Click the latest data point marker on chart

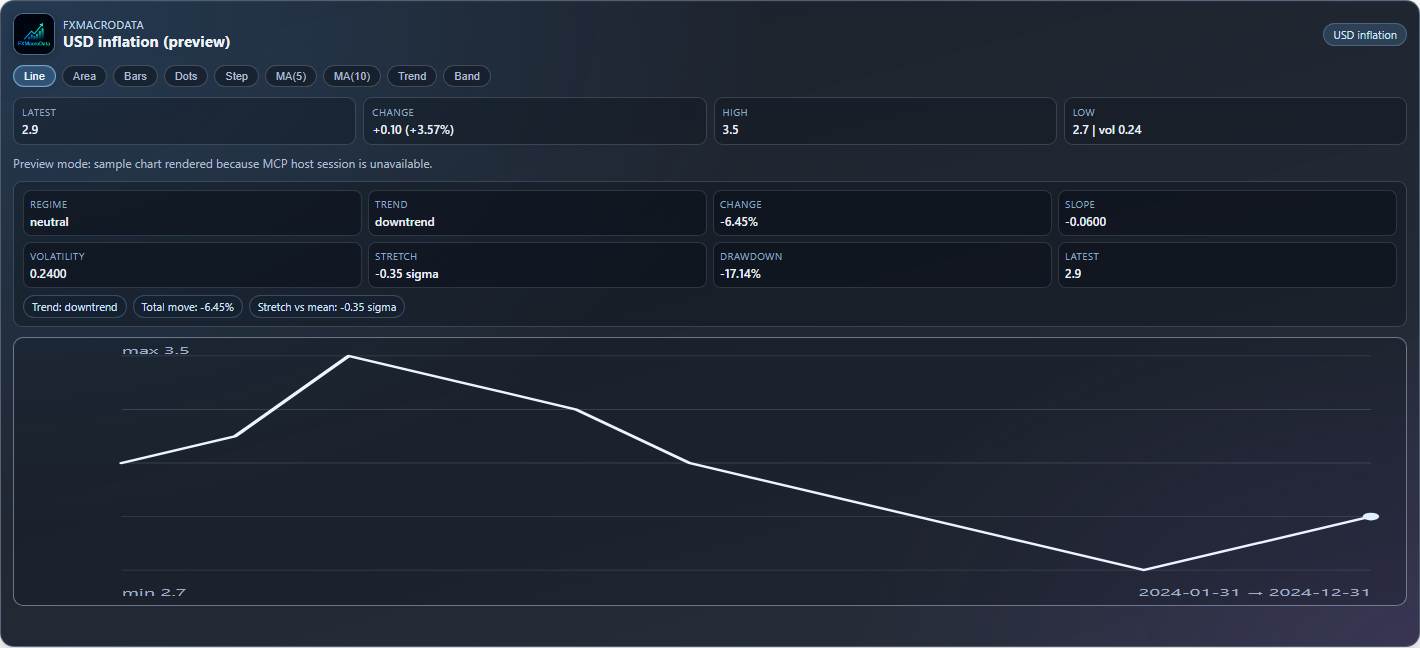[x=1371, y=517]
